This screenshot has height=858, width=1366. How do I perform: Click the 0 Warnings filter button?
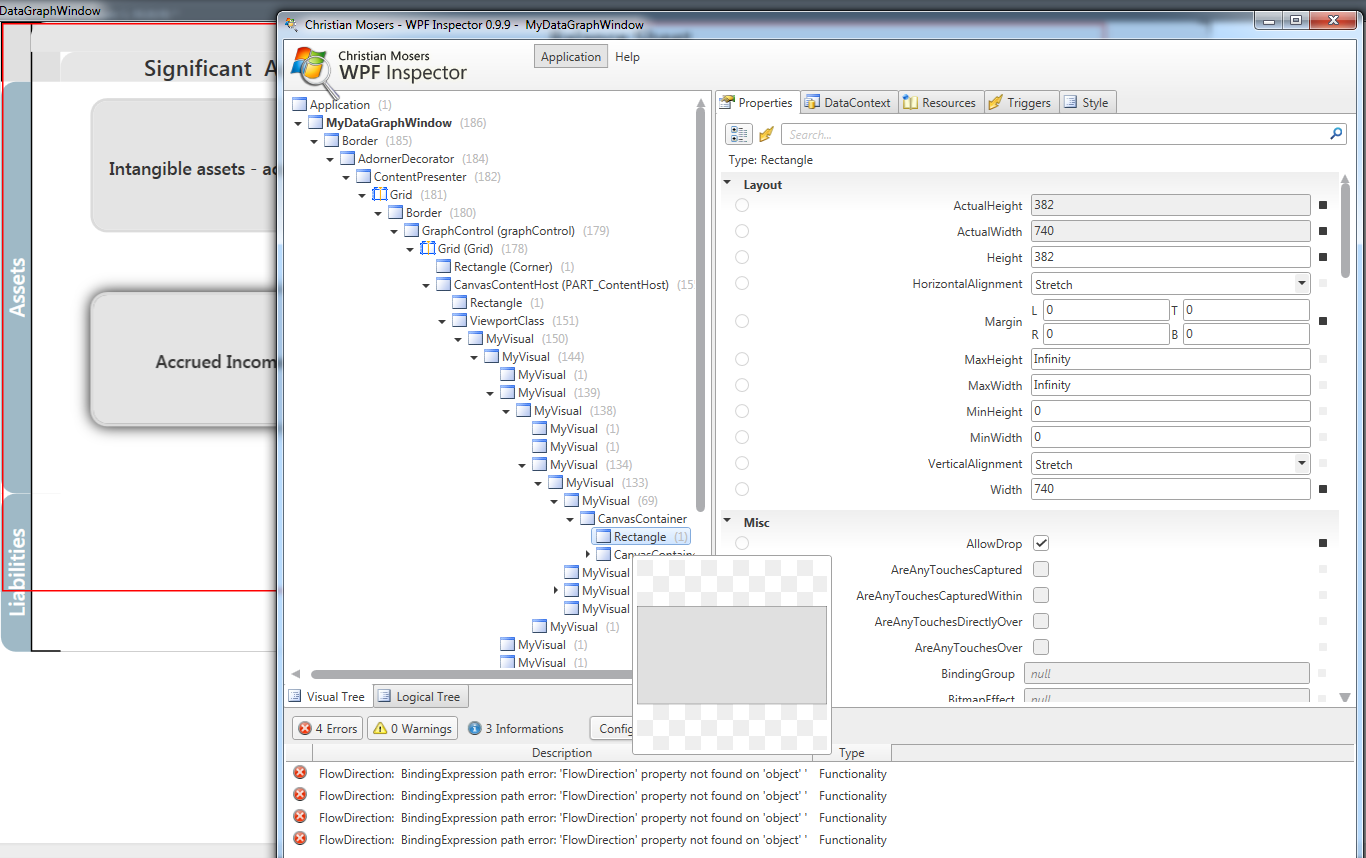[412, 728]
